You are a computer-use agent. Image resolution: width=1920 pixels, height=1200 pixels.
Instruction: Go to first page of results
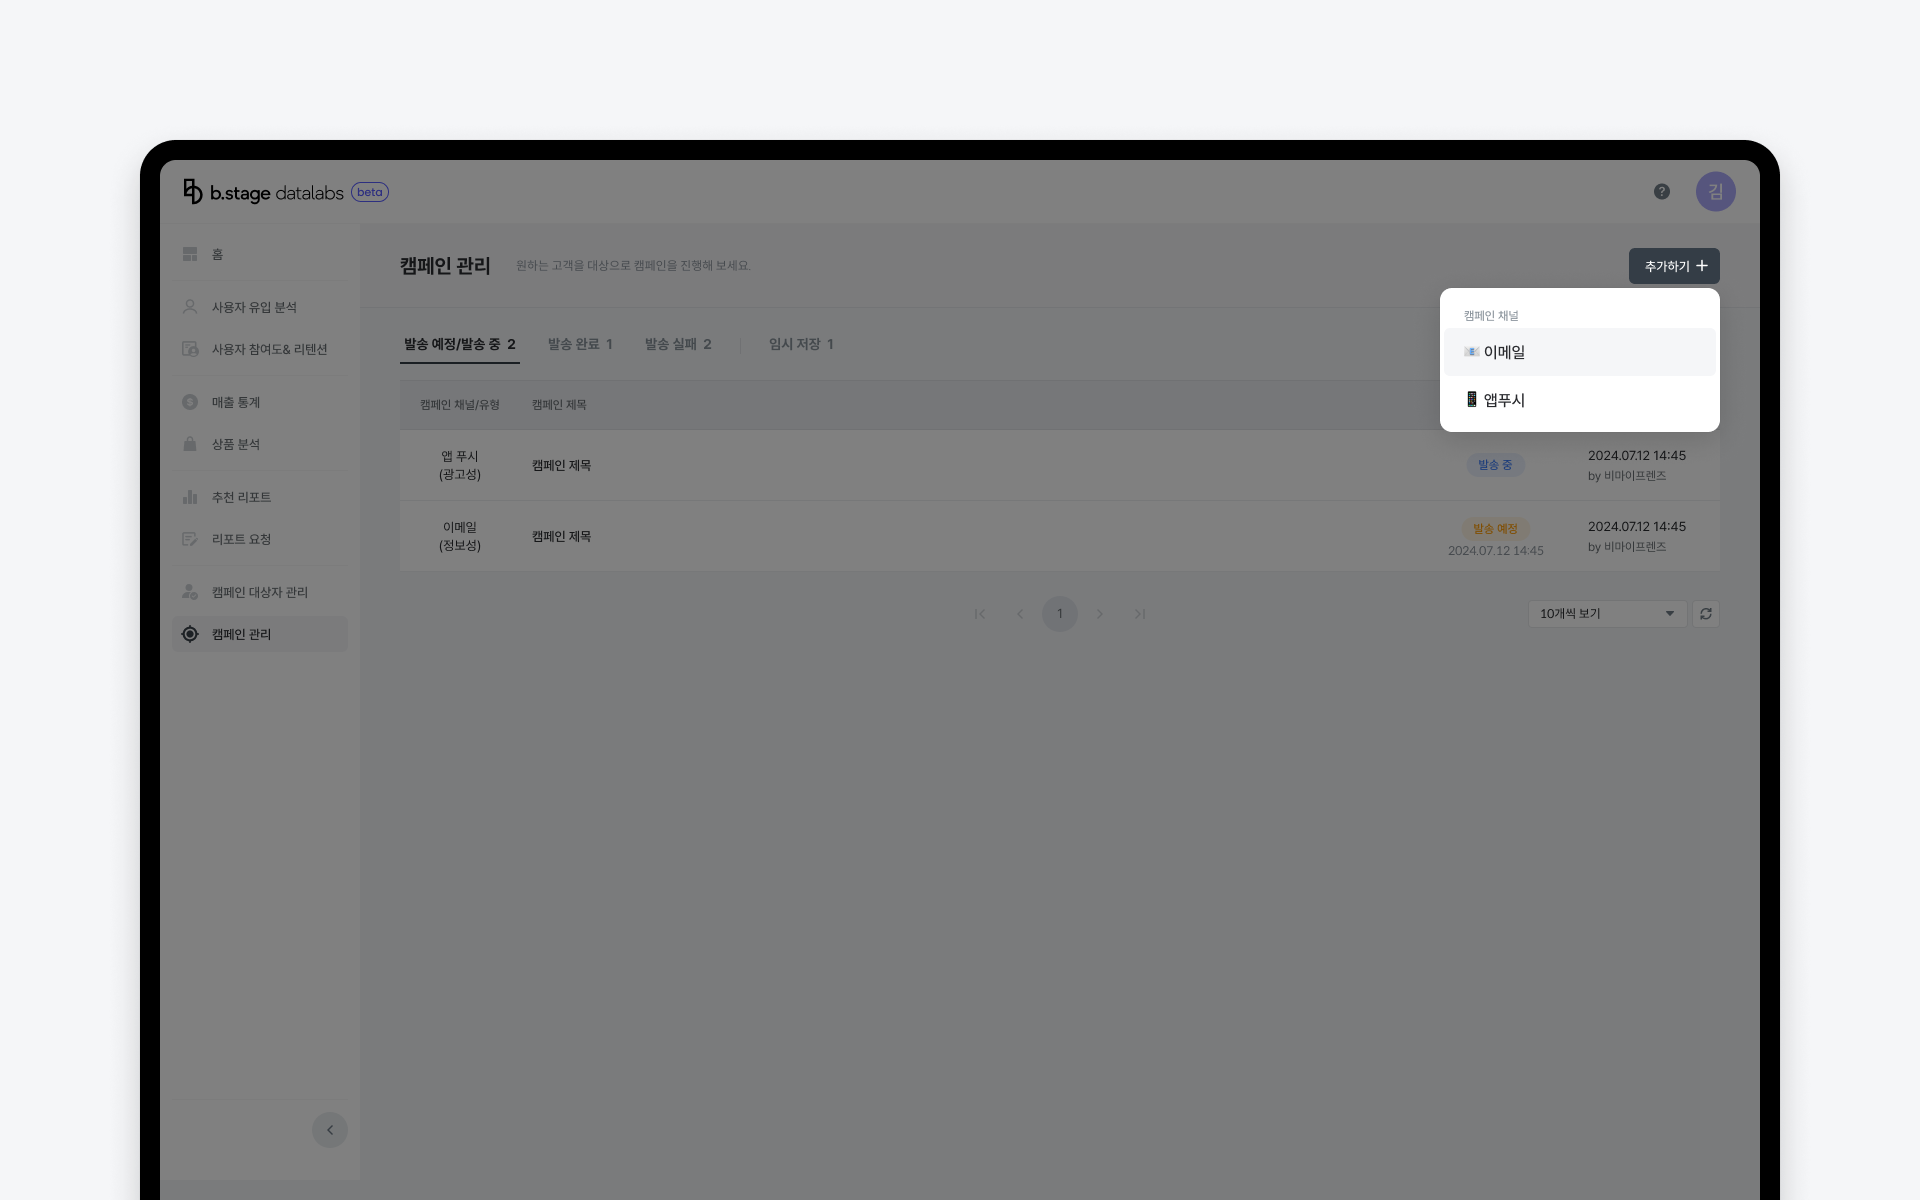980,614
